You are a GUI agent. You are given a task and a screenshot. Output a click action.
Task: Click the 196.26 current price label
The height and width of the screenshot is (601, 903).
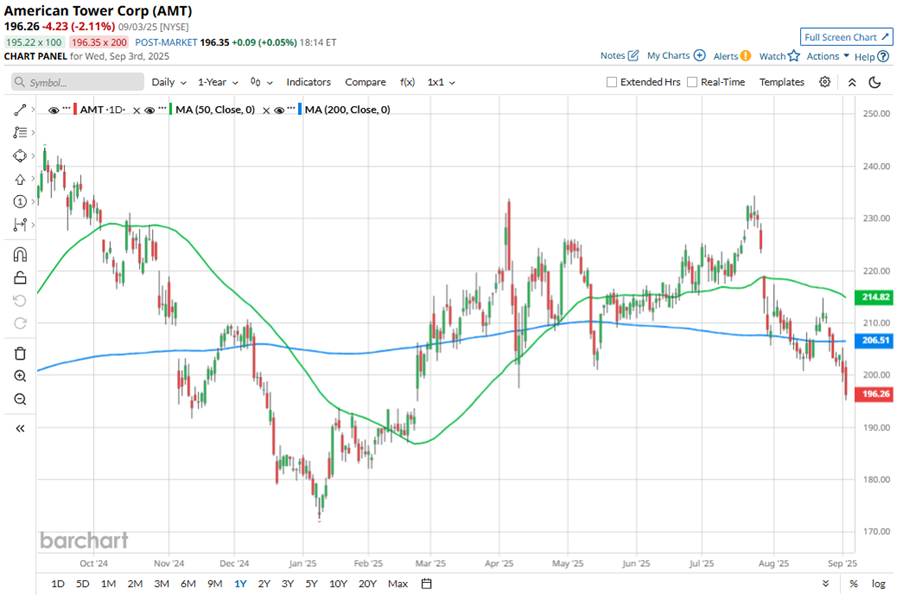874,394
